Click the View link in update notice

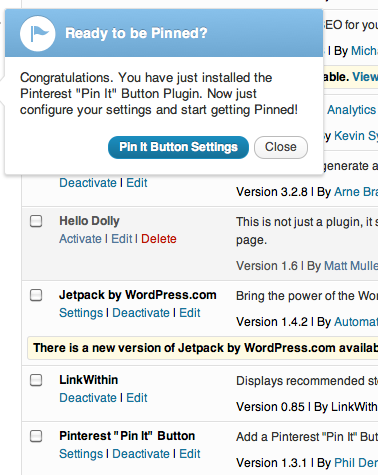tap(365, 77)
